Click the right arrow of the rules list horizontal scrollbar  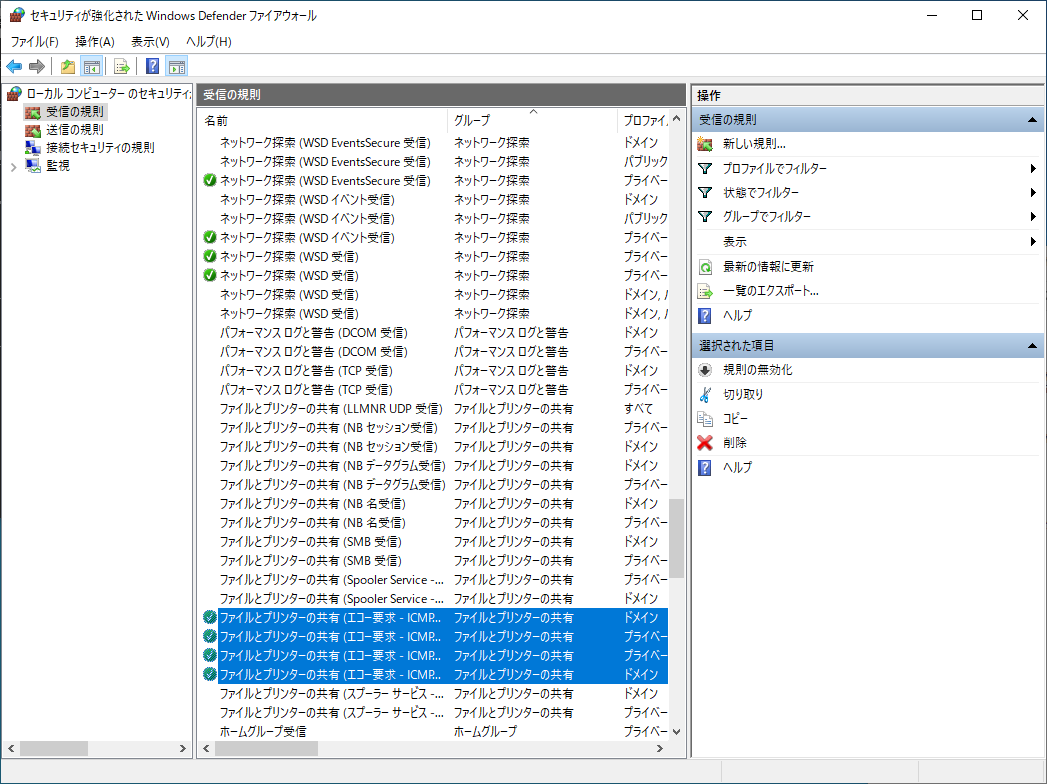660,749
